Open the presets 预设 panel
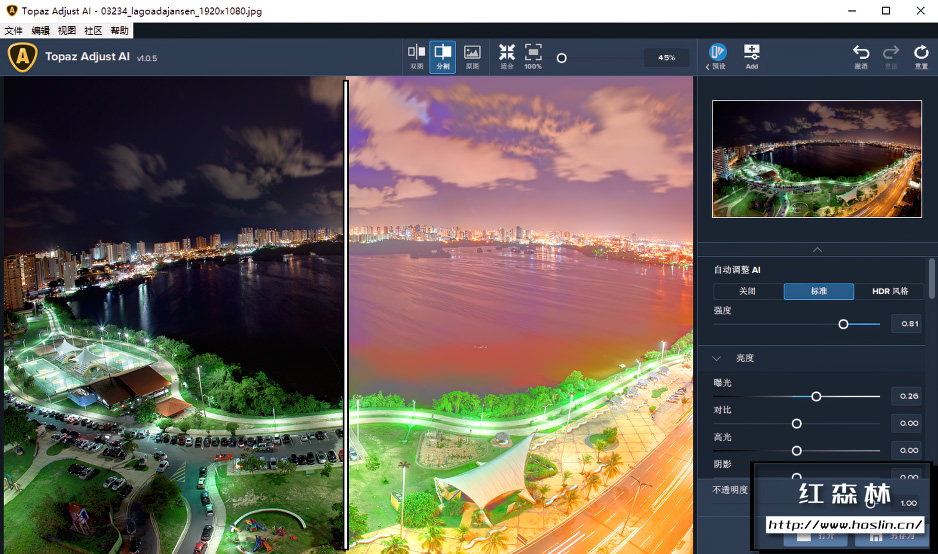 (717, 57)
